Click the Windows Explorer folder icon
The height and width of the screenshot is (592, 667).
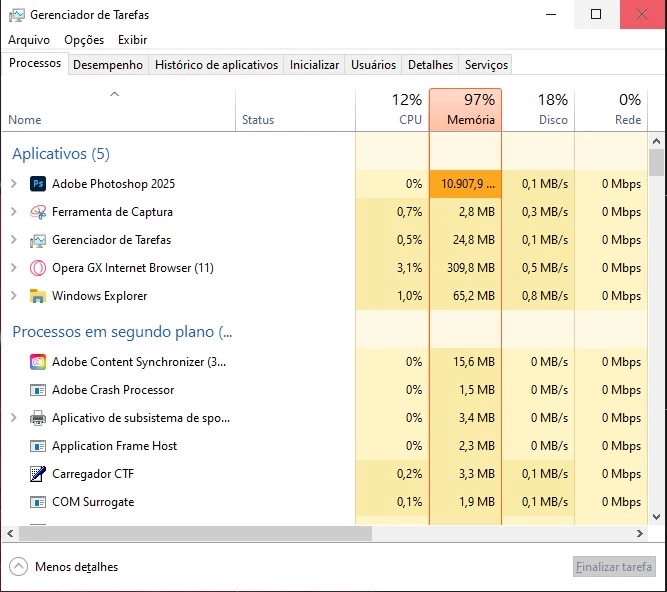(38, 296)
